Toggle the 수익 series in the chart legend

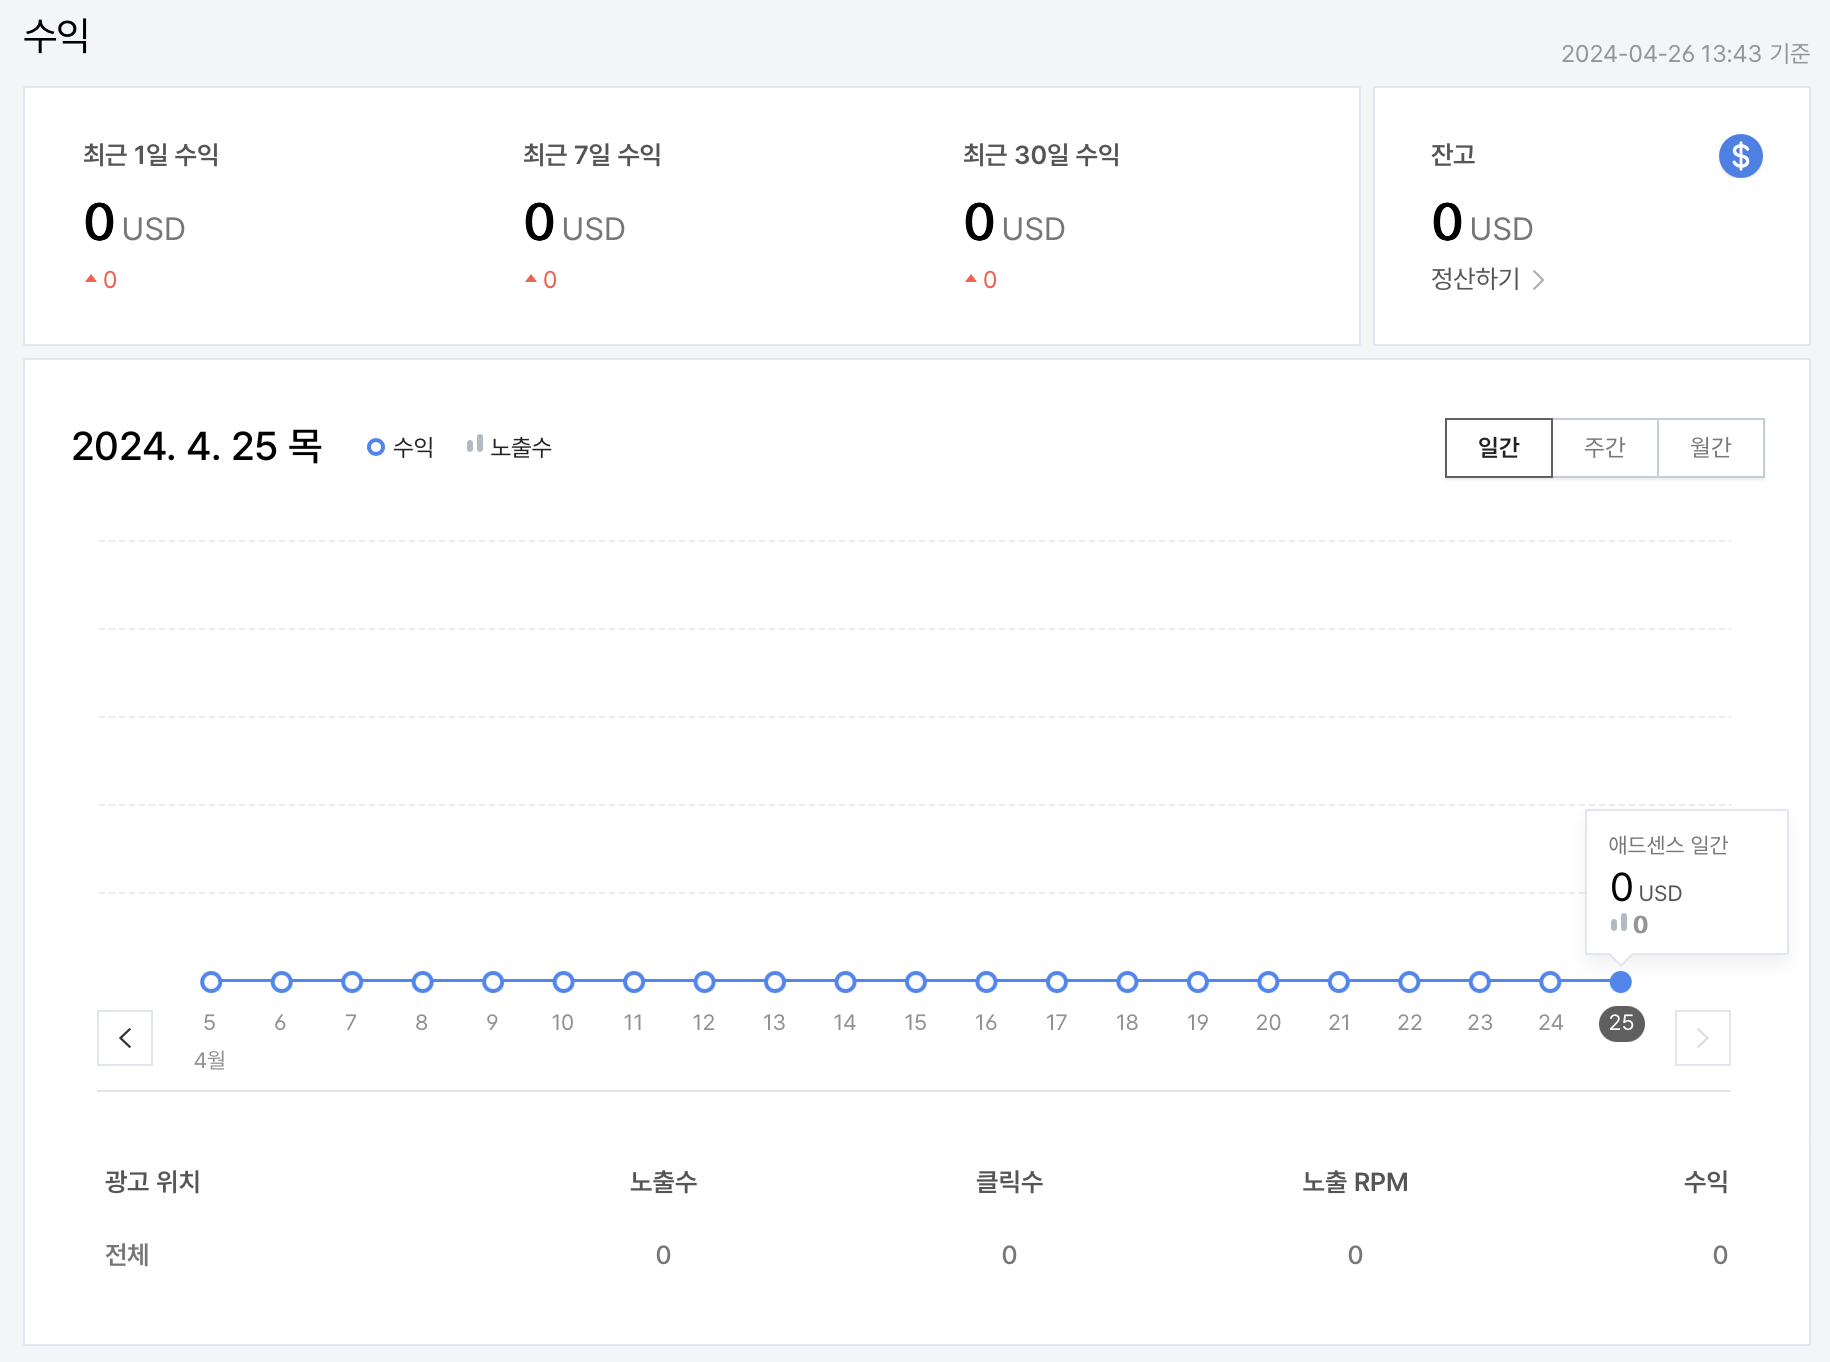pos(400,446)
